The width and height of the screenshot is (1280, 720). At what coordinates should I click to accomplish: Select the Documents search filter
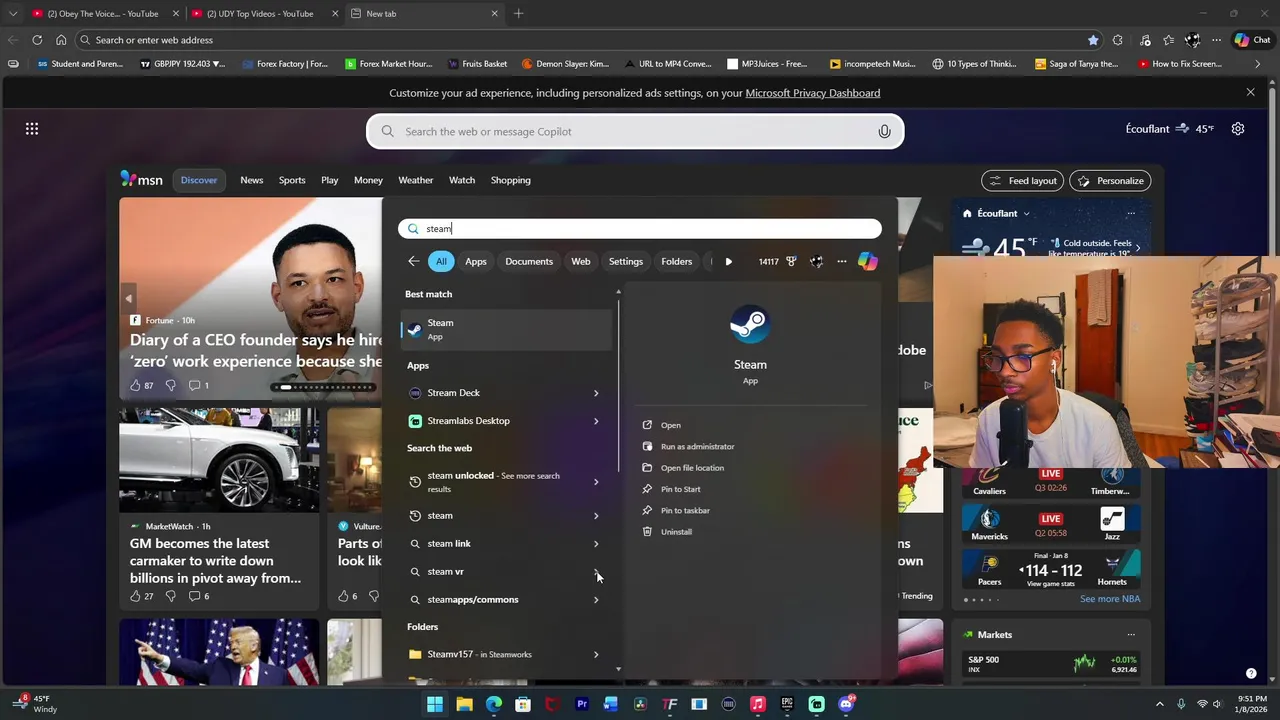click(x=529, y=261)
